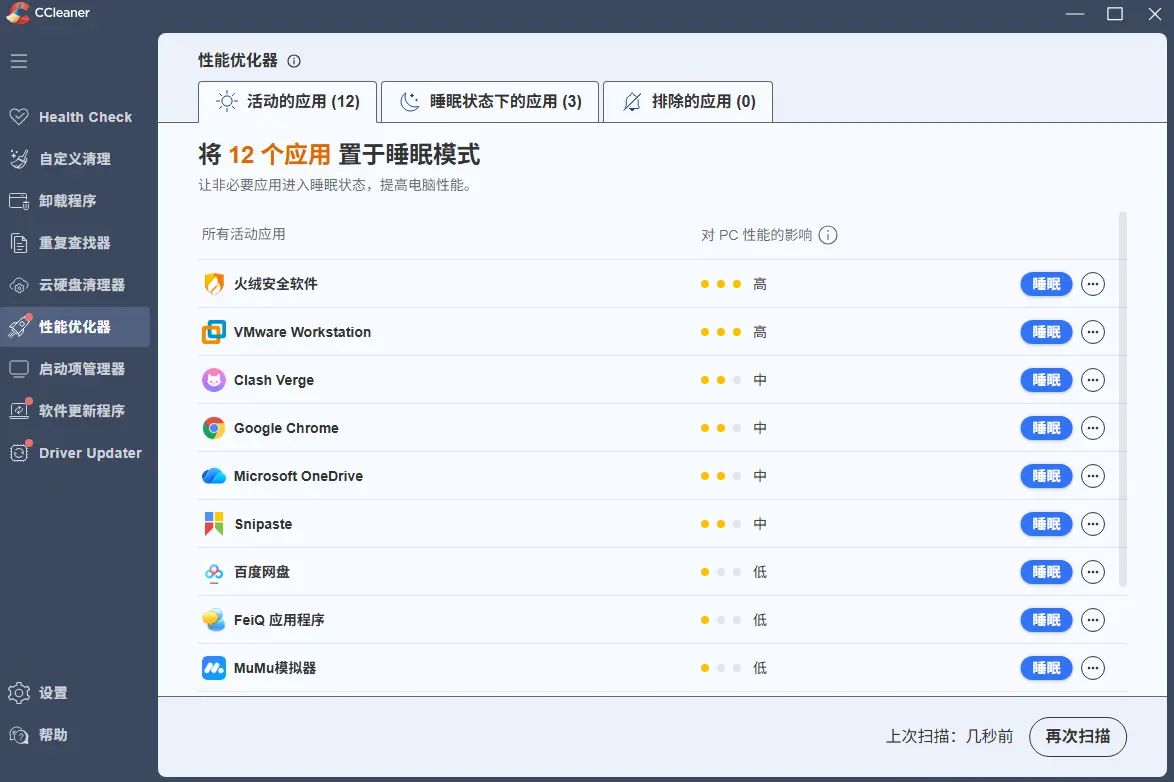Open more options for Clash Verge
This screenshot has width=1174, height=782.
1093,380
